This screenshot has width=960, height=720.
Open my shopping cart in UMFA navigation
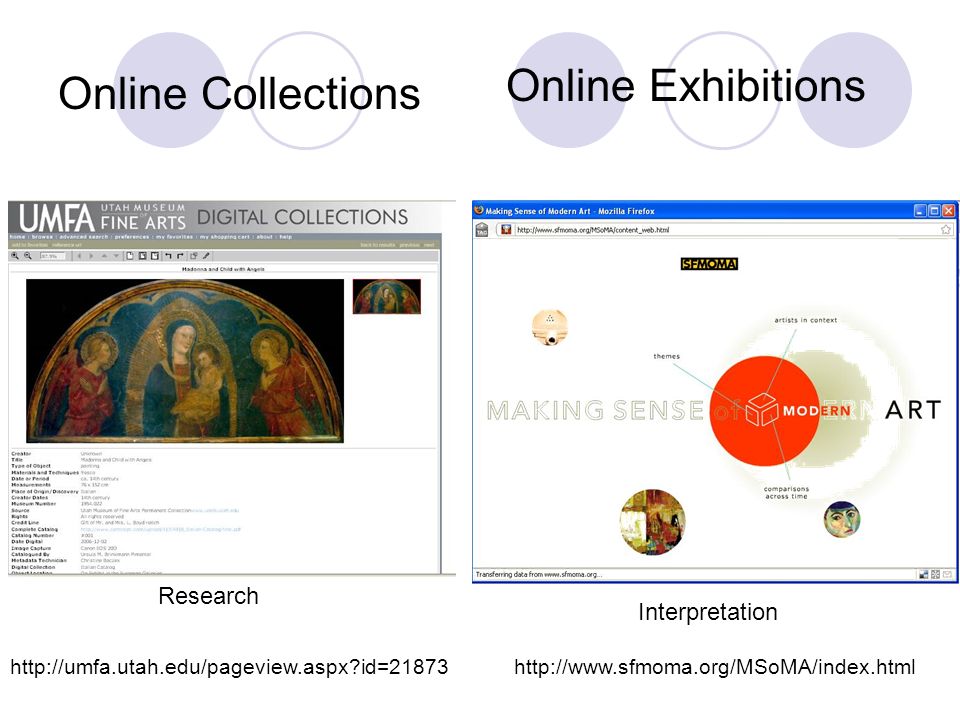[225, 237]
